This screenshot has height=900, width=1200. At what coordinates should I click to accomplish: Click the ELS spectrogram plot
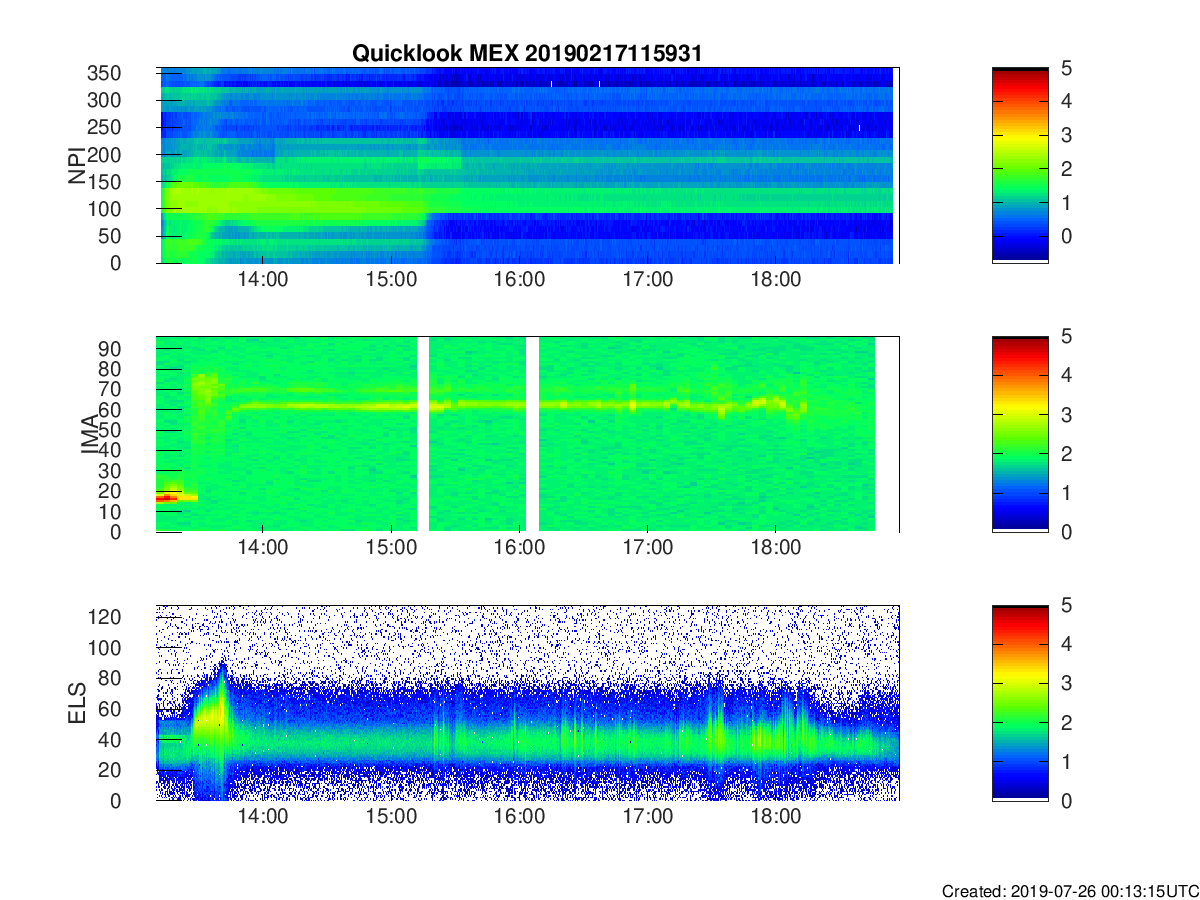tap(528, 703)
